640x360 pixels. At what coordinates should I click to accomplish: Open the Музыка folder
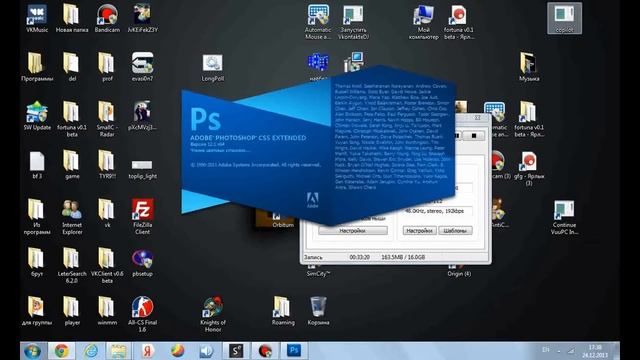tap(529, 67)
